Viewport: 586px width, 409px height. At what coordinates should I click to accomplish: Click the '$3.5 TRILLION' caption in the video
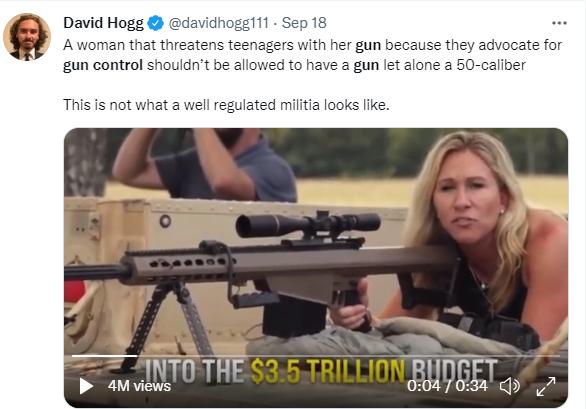[x=327, y=371]
